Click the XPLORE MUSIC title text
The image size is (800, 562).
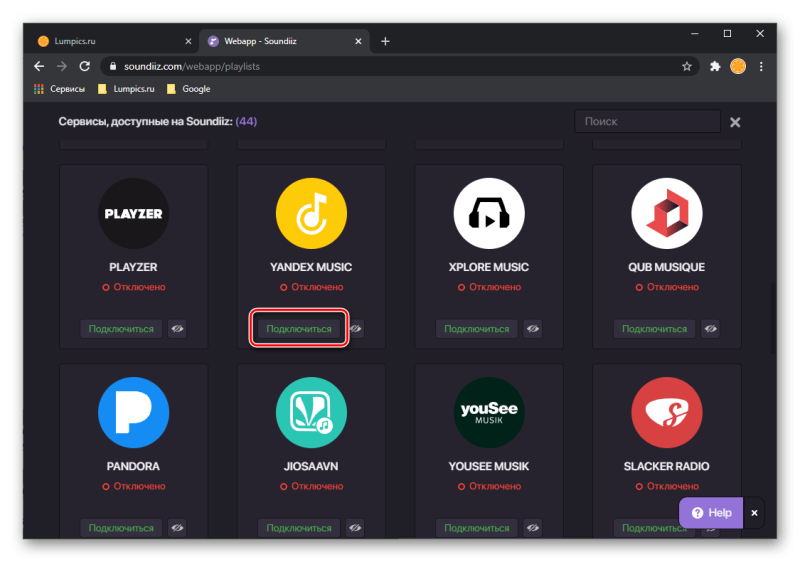(489, 267)
